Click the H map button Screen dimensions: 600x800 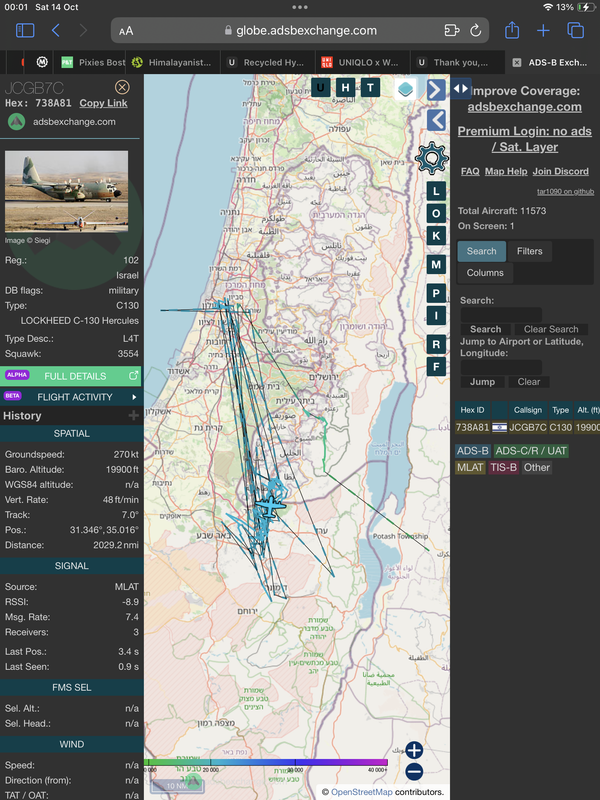(x=345, y=88)
